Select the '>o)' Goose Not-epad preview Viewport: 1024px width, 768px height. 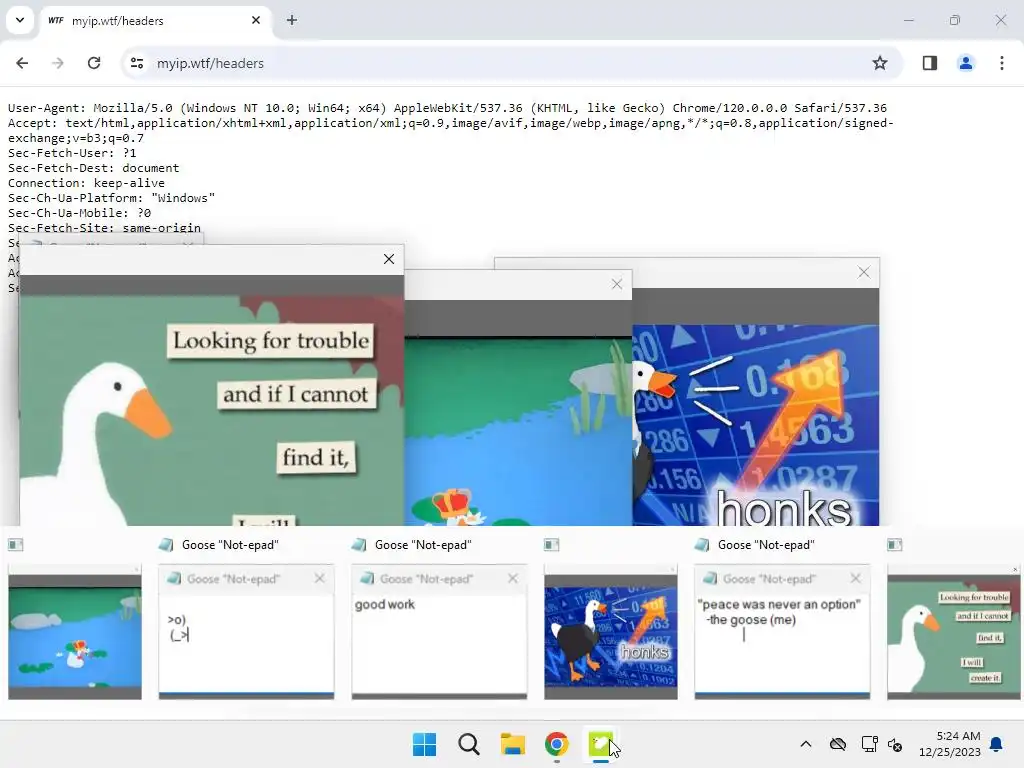[246, 632]
